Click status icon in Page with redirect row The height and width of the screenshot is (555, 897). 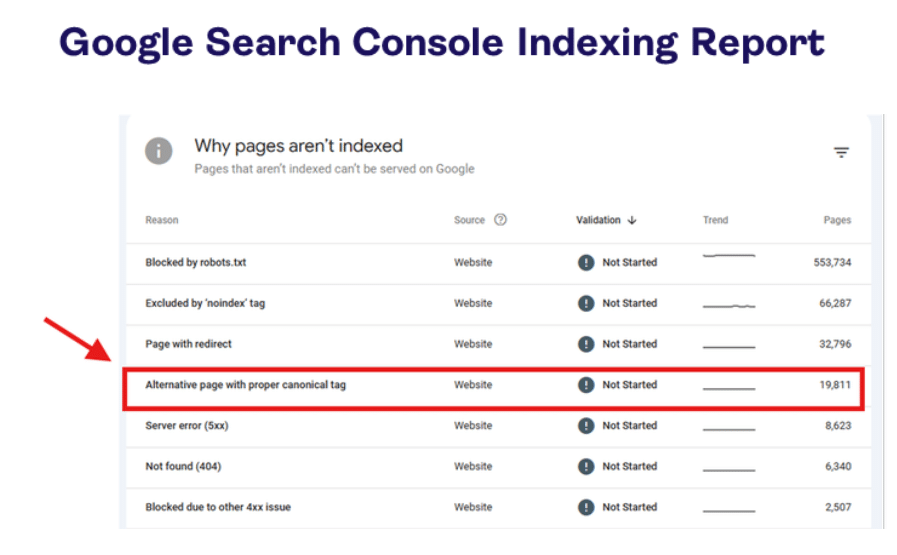point(586,344)
